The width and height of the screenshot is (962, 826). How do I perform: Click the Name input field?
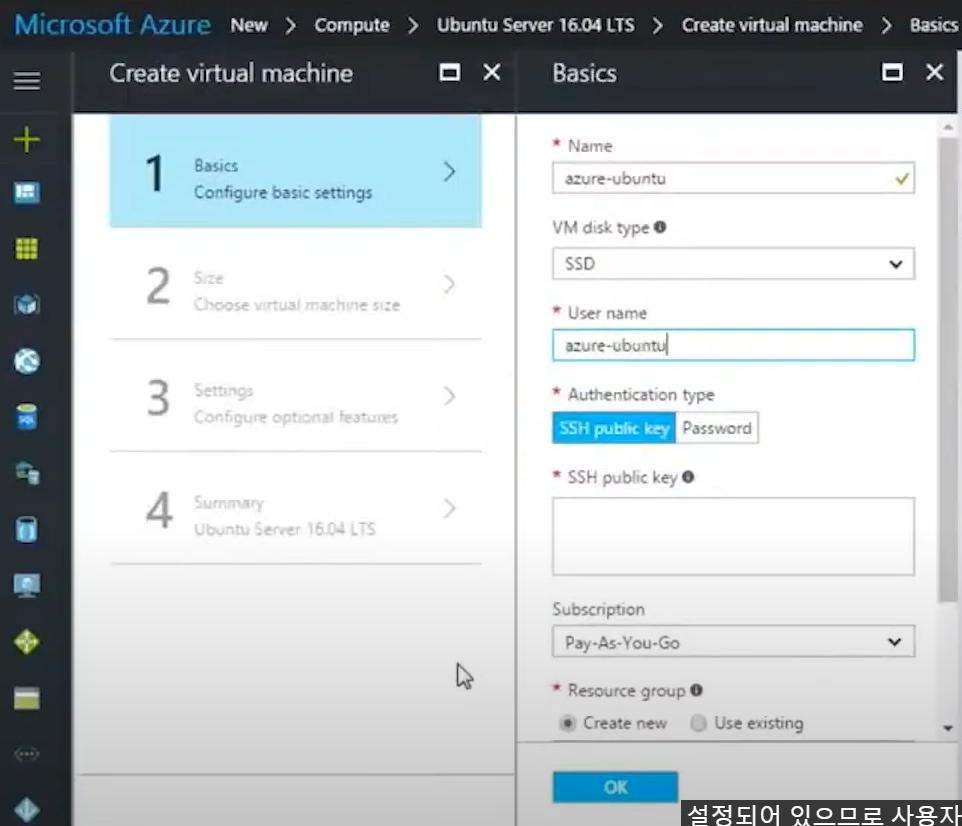pos(733,178)
